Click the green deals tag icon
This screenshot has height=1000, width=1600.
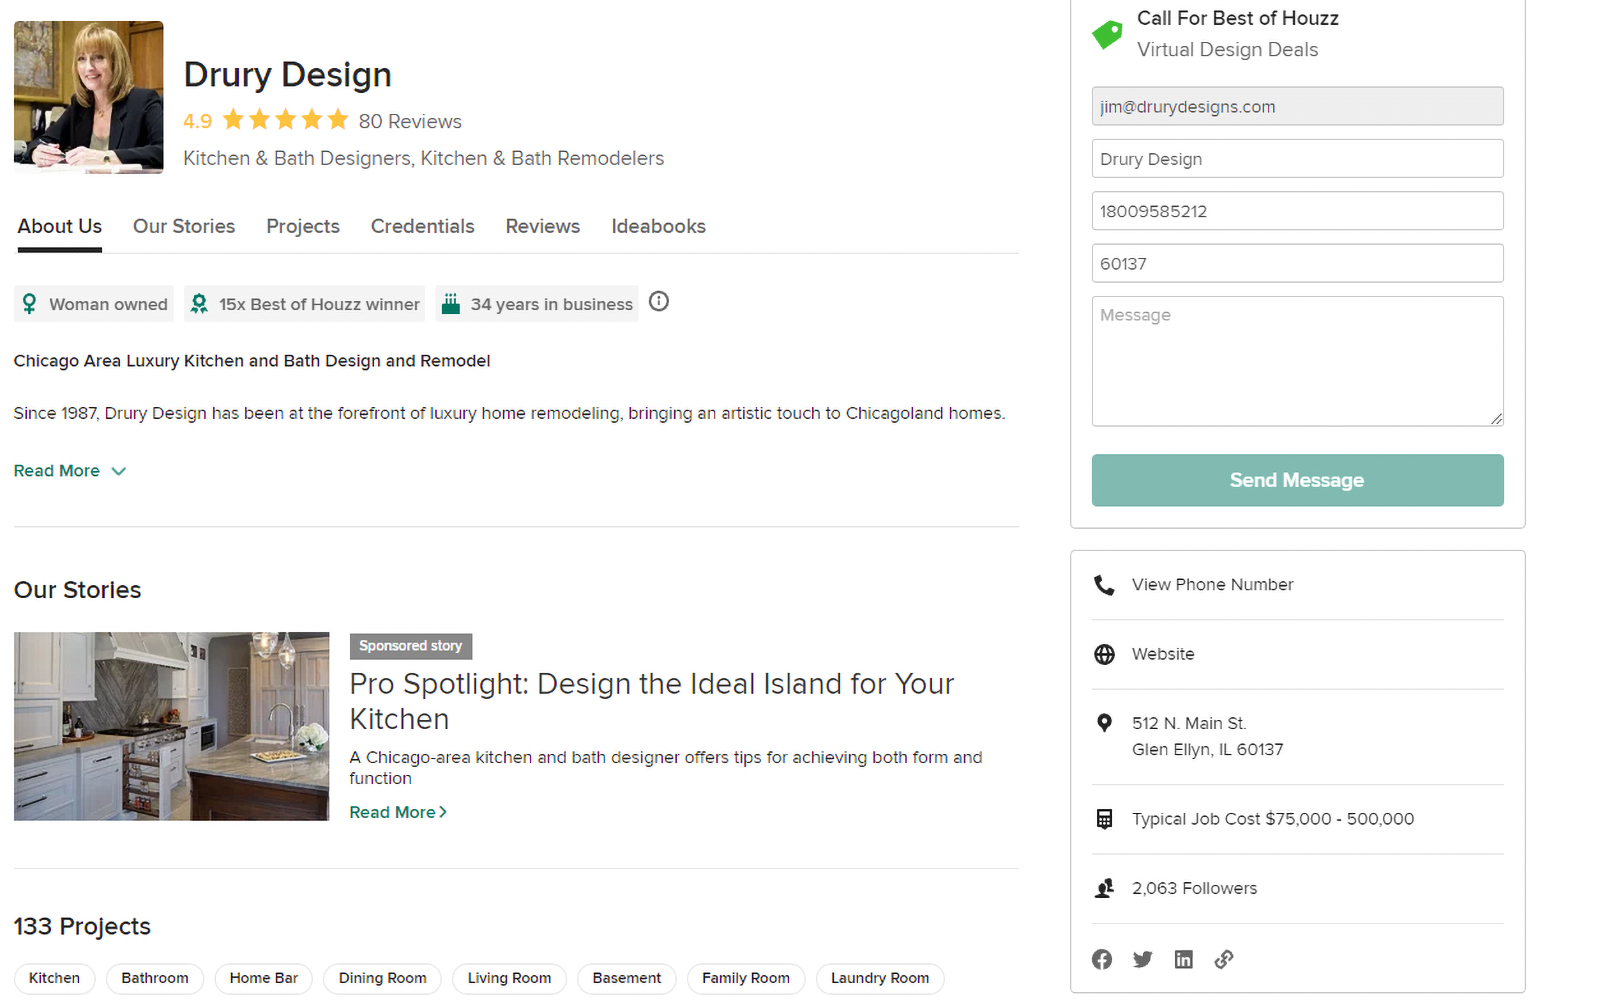tap(1107, 34)
